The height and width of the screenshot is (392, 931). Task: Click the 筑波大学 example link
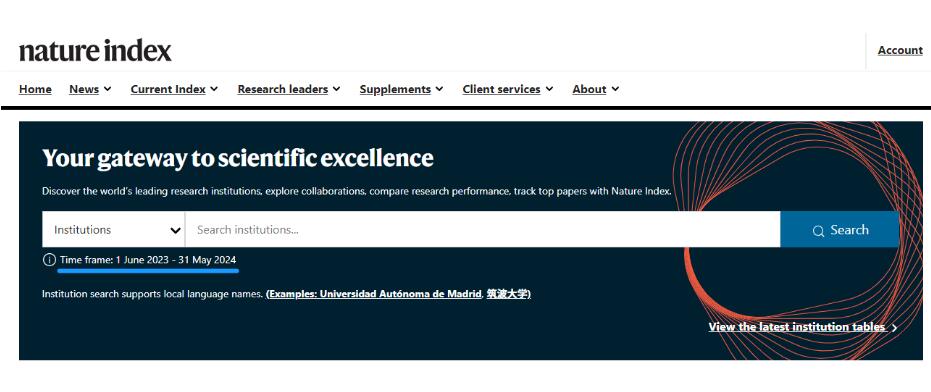(x=507, y=294)
